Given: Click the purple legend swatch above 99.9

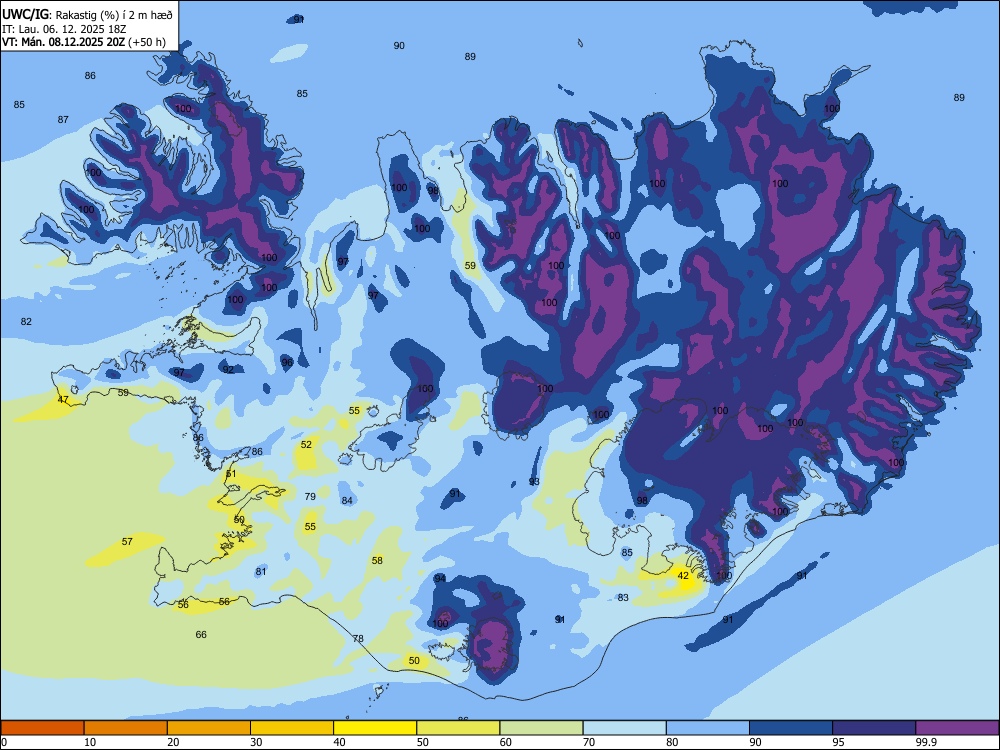Looking at the screenshot, I should point(957,728).
